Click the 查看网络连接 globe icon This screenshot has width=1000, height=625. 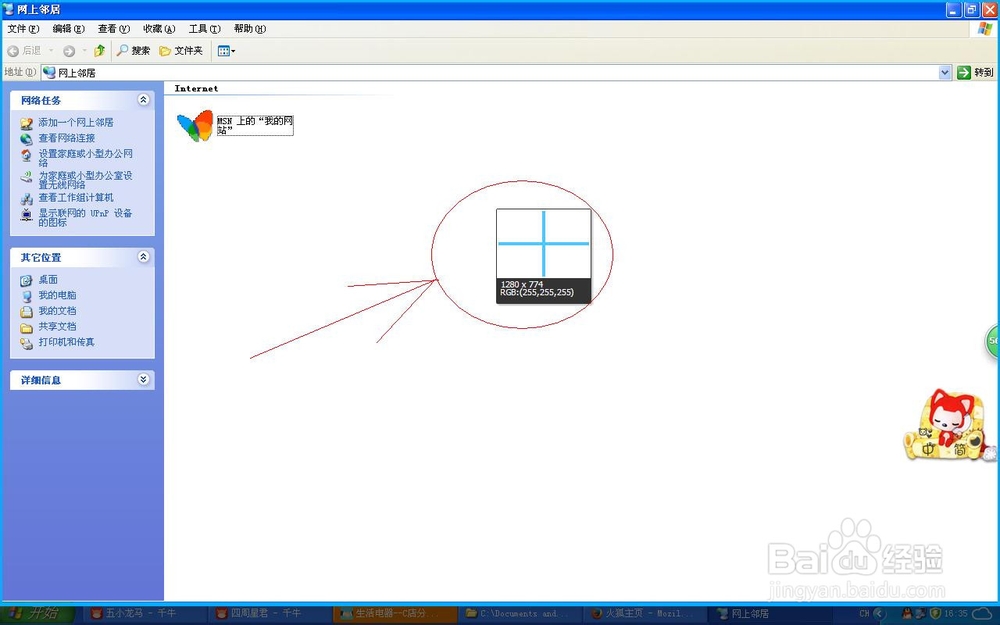(x=26, y=138)
